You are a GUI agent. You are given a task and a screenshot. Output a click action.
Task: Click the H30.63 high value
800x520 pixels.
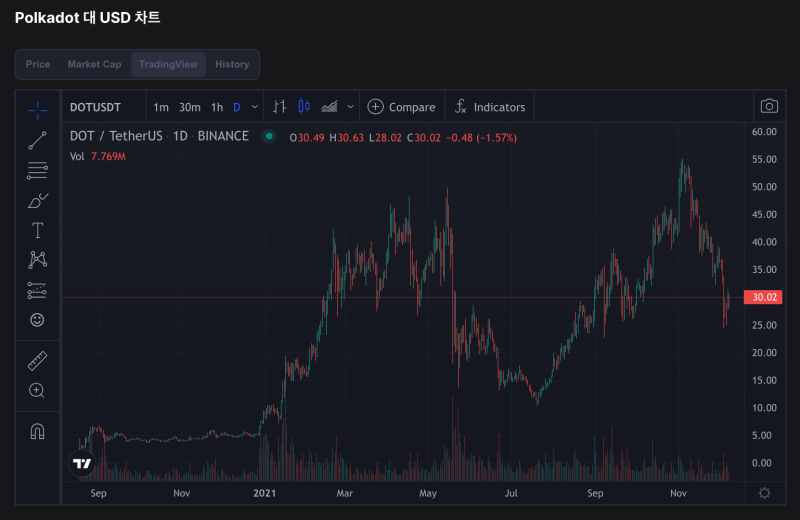[346, 138]
